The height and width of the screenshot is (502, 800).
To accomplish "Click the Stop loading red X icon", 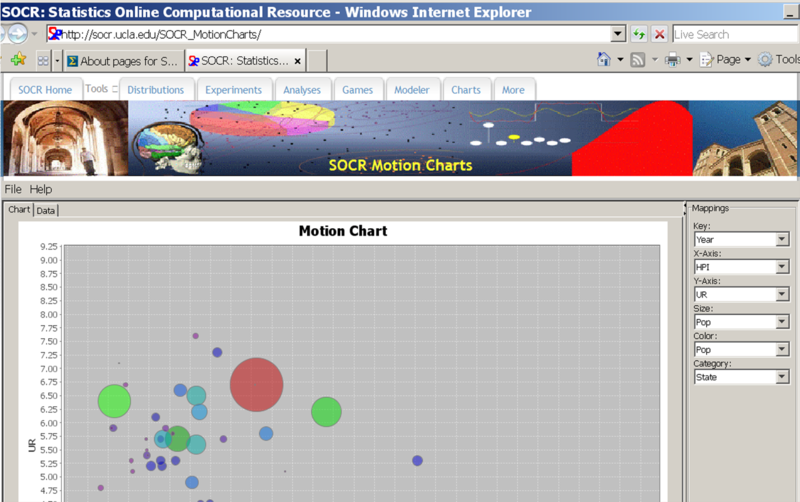I will point(660,34).
